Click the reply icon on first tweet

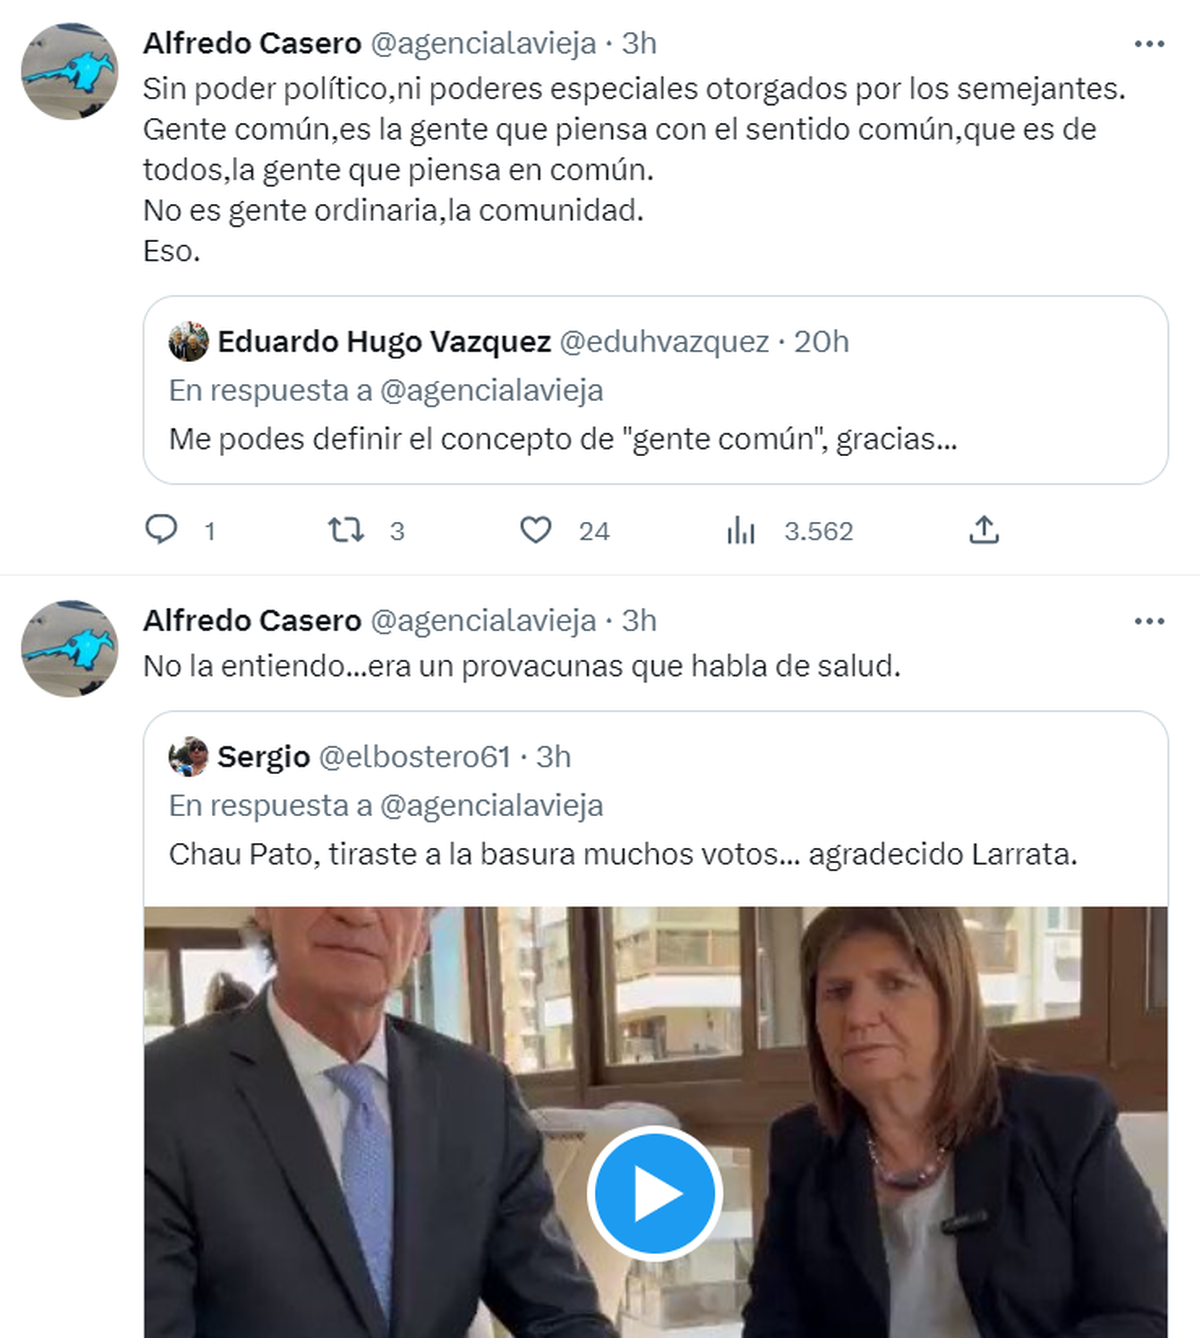pyautogui.click(x=162, y=529)
